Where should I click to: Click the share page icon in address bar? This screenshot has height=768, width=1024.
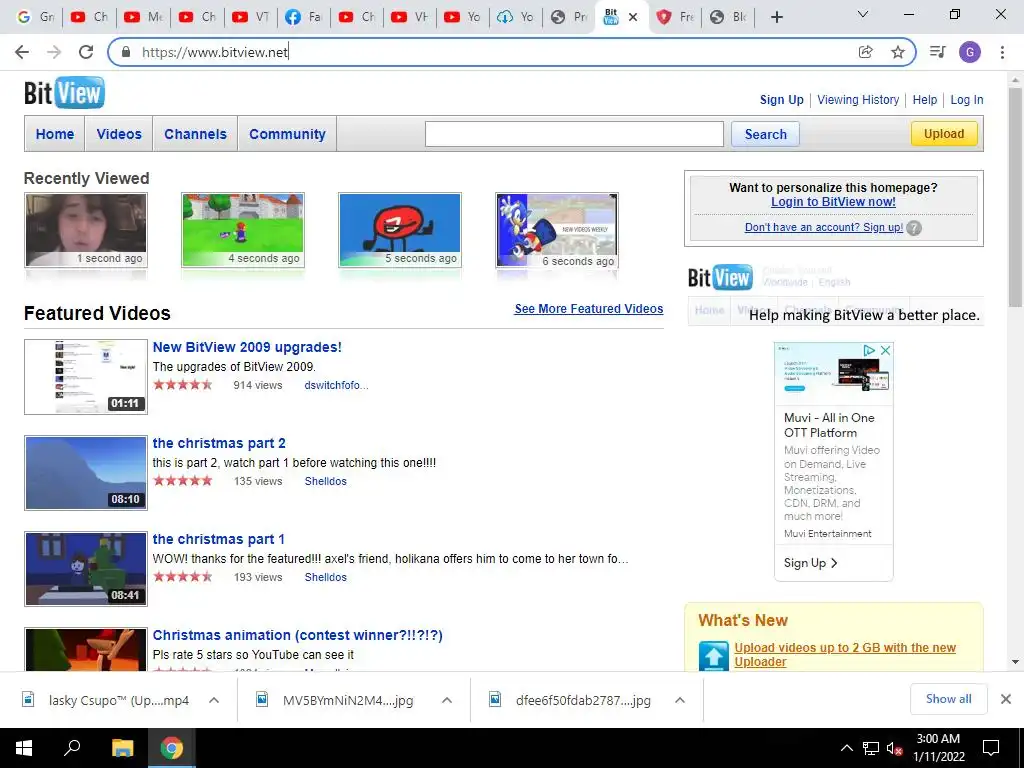[865, 52]
